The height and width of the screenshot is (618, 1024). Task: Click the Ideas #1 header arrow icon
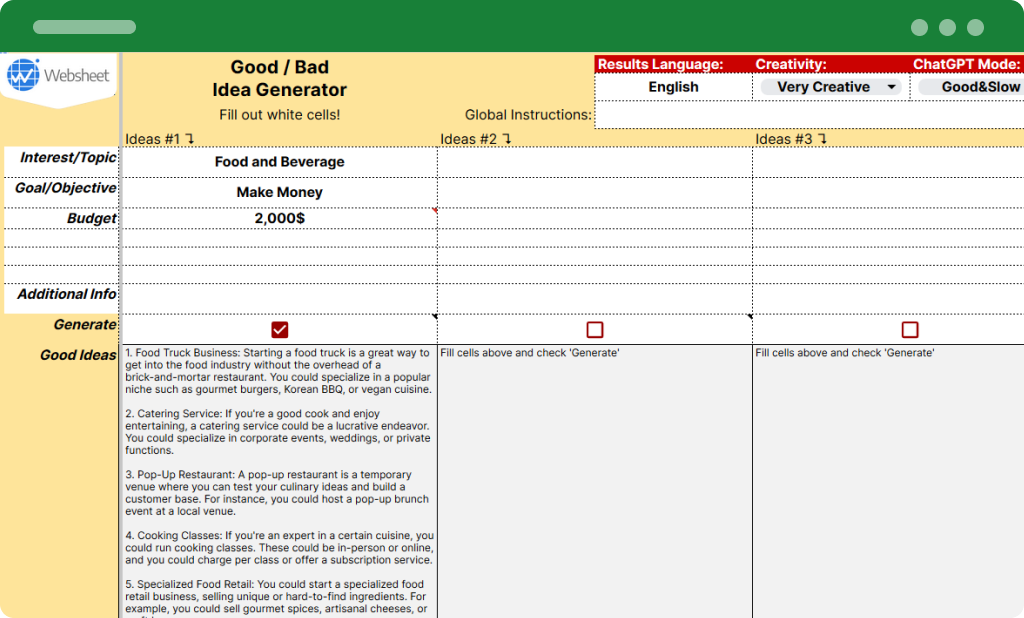(190, 140)
